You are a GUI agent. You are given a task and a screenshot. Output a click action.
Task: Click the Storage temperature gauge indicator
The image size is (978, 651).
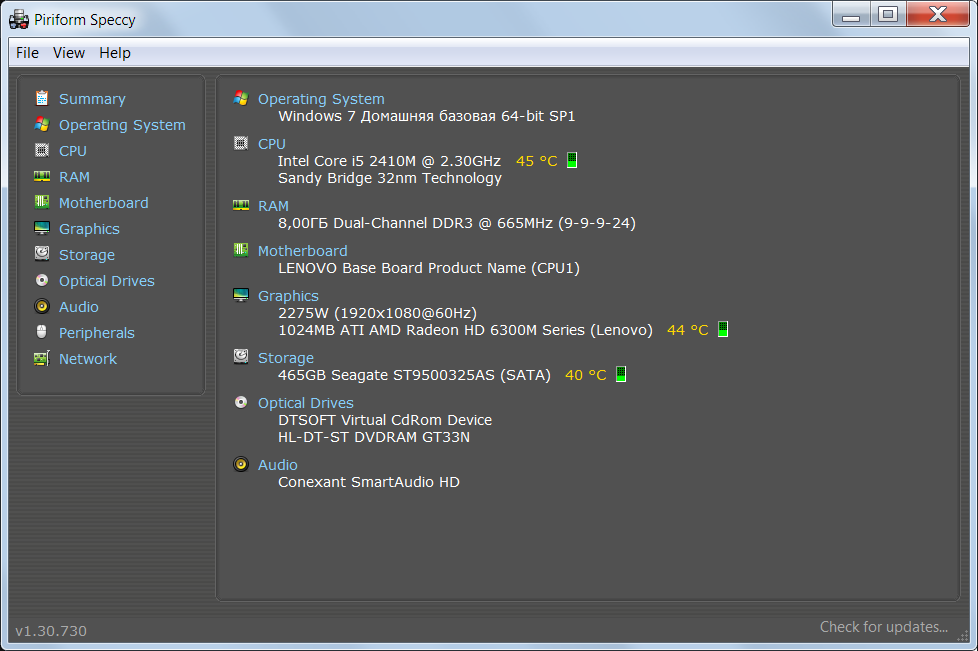(x=621, y=374)
